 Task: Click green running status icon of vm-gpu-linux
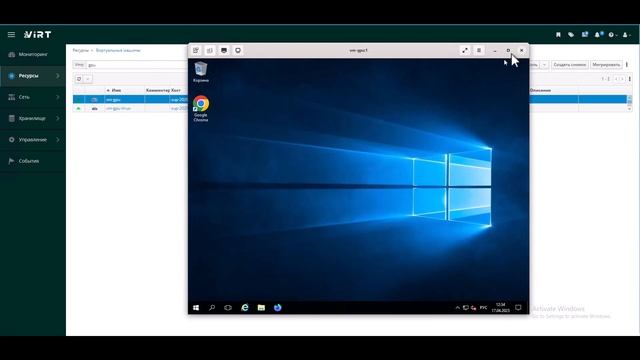point(78,109)
